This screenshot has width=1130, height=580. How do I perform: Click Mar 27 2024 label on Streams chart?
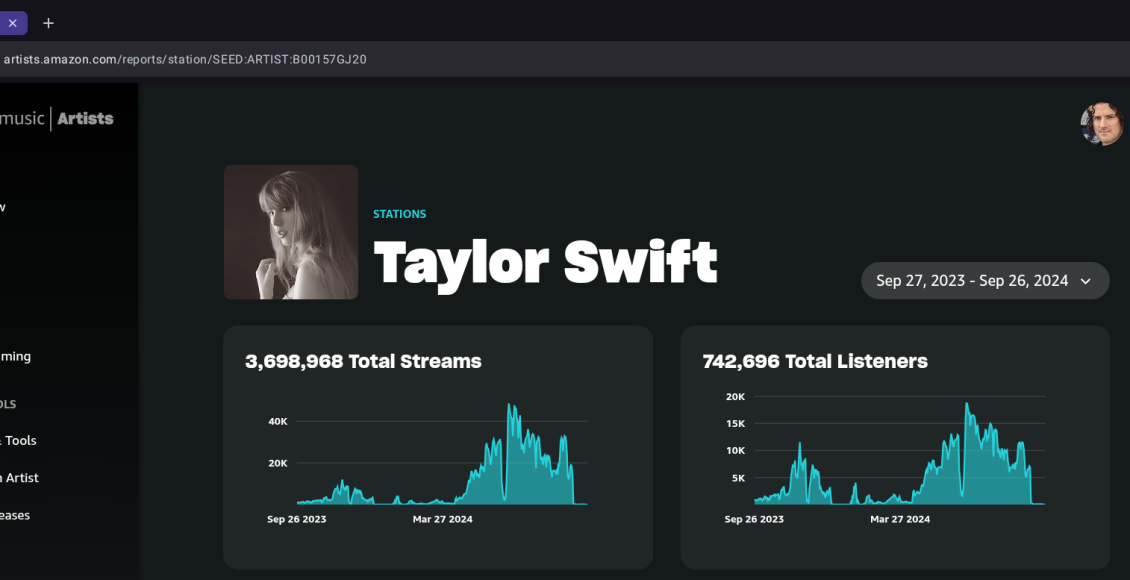443,520
